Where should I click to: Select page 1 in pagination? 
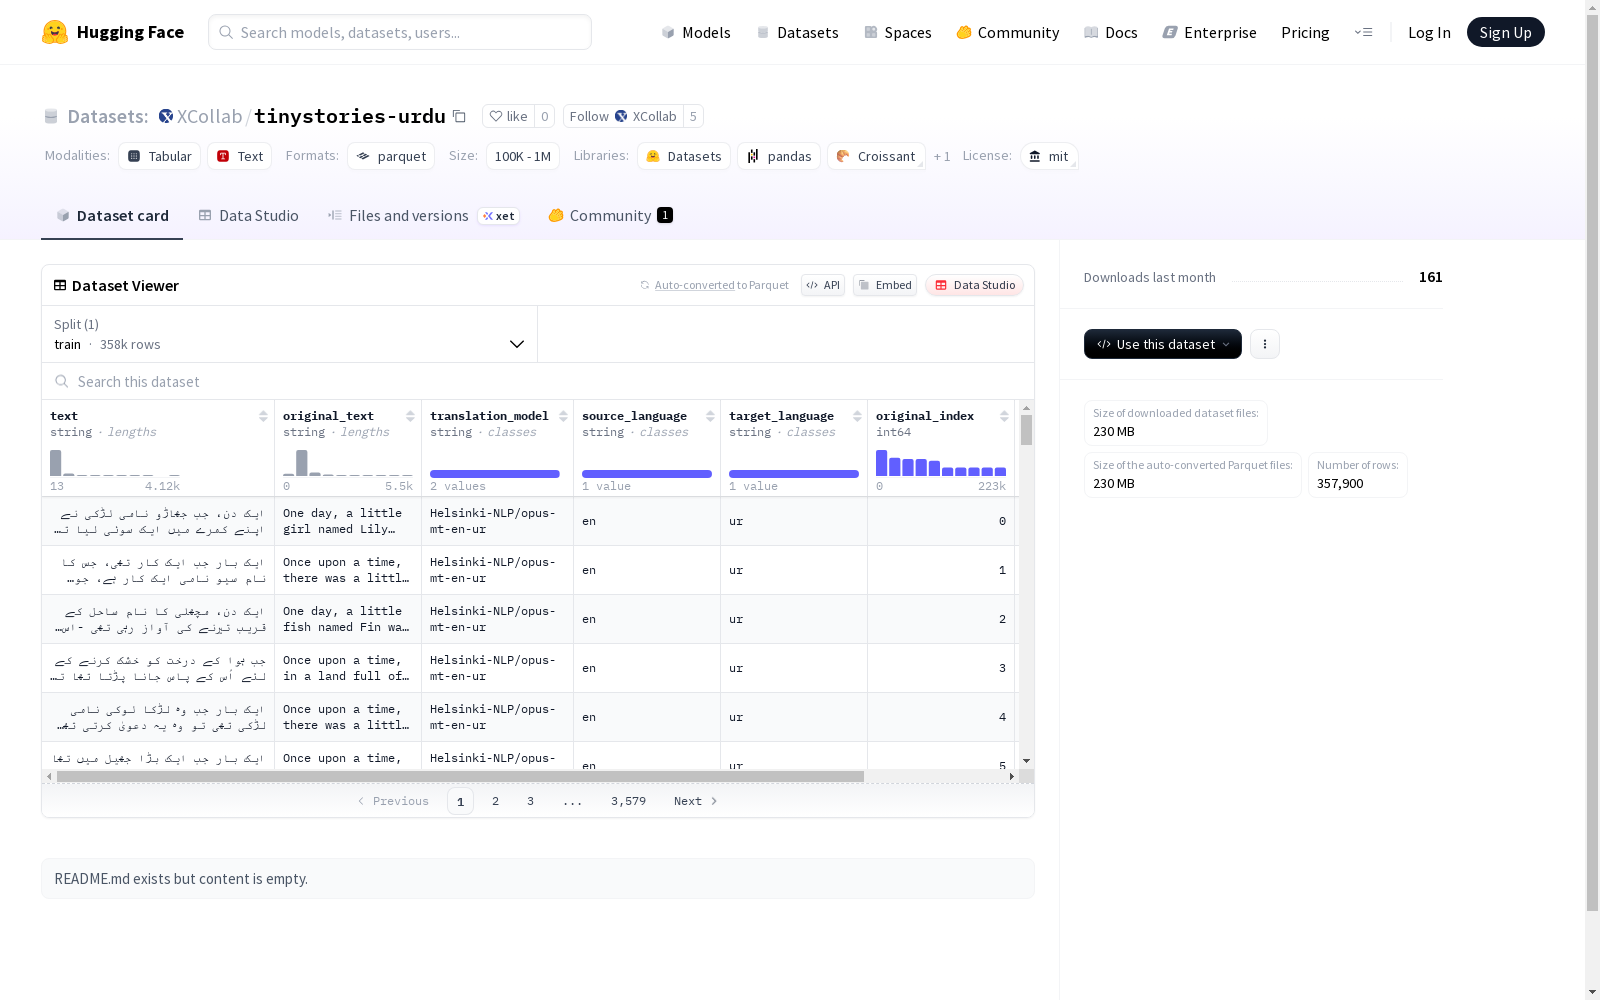pos(460,801)
